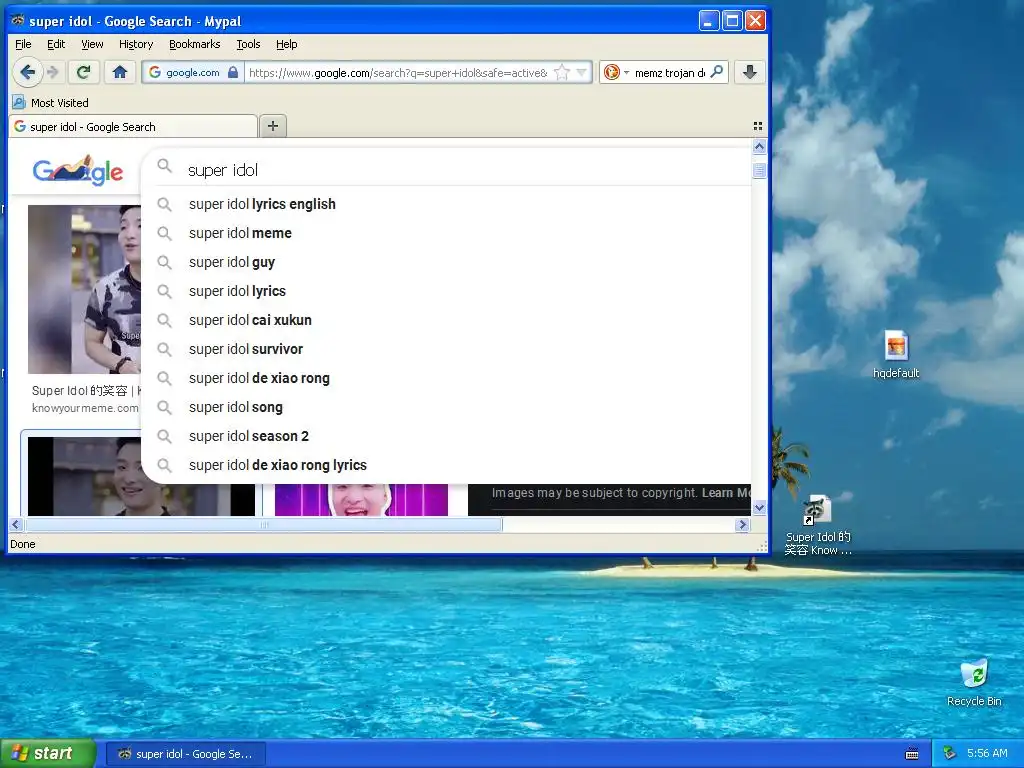Select the Super Idol shortcut desktop icon
Viewport: 1024px width, 768px height.
point(818,526)
